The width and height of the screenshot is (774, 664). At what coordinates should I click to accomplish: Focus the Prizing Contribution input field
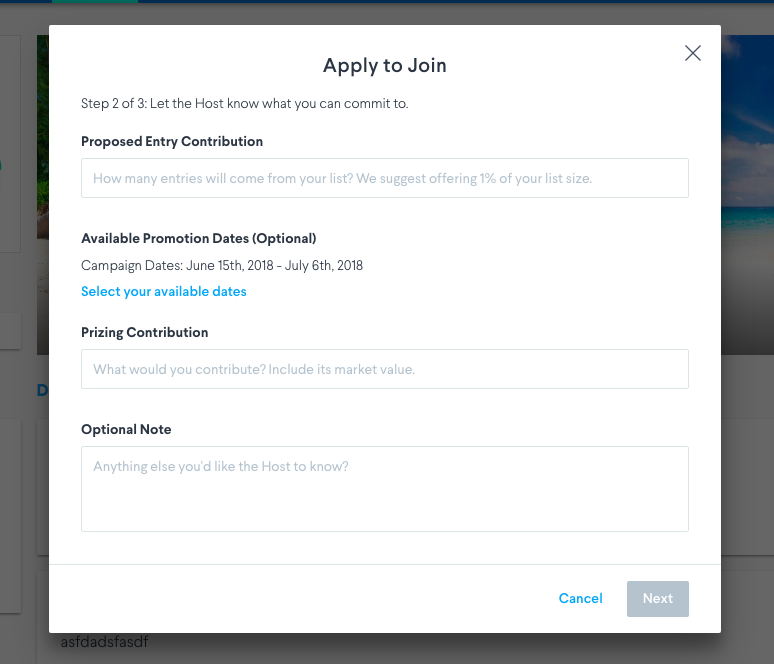click(385, 369)
